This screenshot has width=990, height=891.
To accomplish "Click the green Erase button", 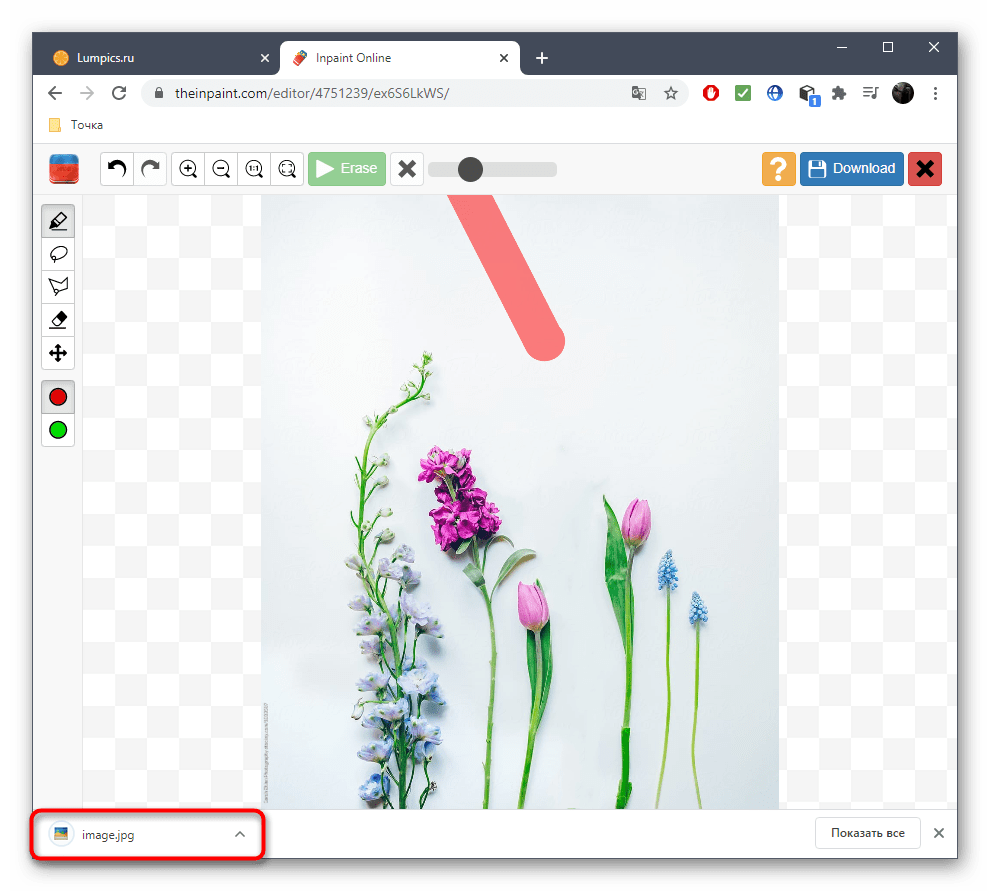I will [x=347, y=169].
